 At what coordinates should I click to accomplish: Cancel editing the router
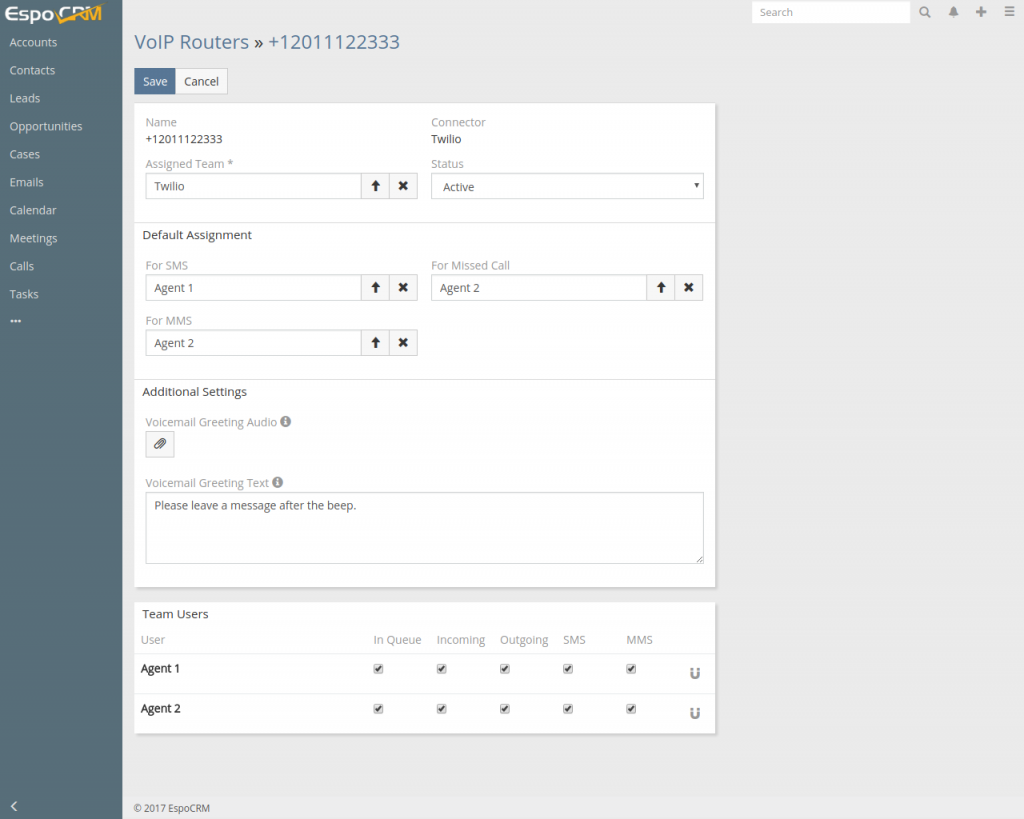(201, 82)
